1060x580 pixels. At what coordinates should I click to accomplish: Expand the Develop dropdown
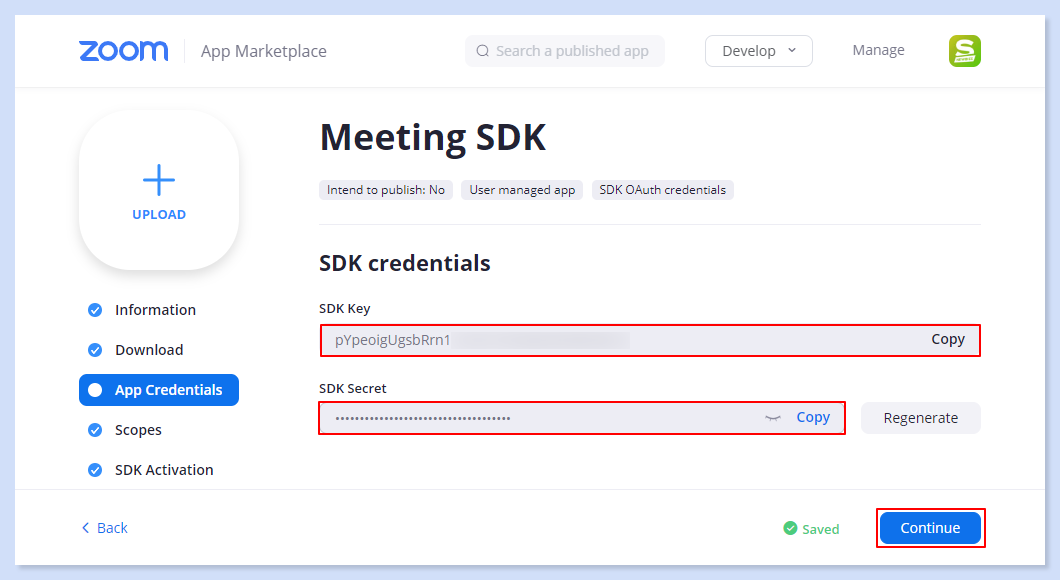click(758, 51)
